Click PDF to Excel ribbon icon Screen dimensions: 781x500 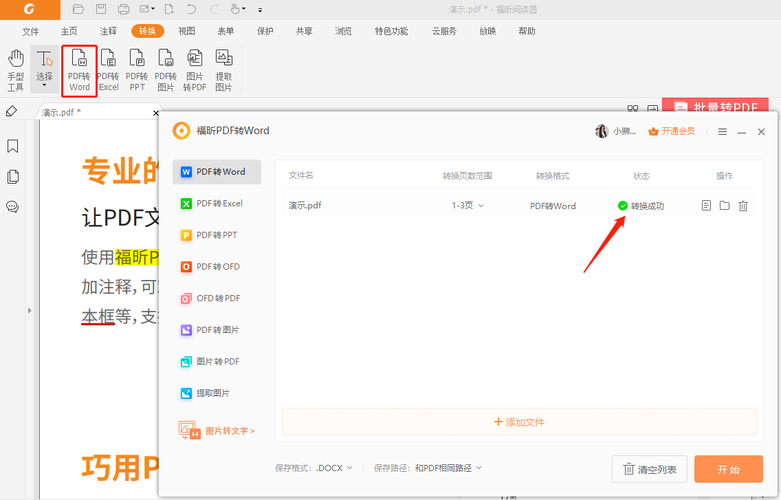(108, 71)
